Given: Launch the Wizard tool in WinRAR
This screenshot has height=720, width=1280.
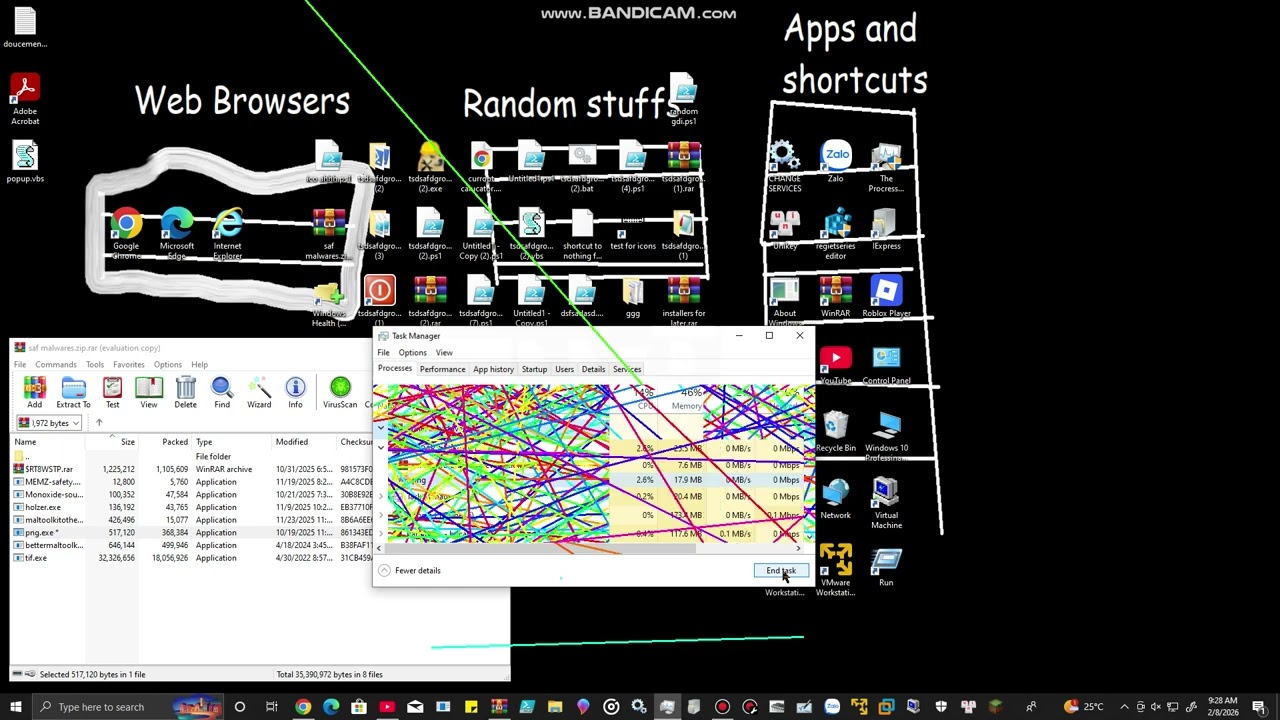Looking at the screenshot, I should pos(259,392).
